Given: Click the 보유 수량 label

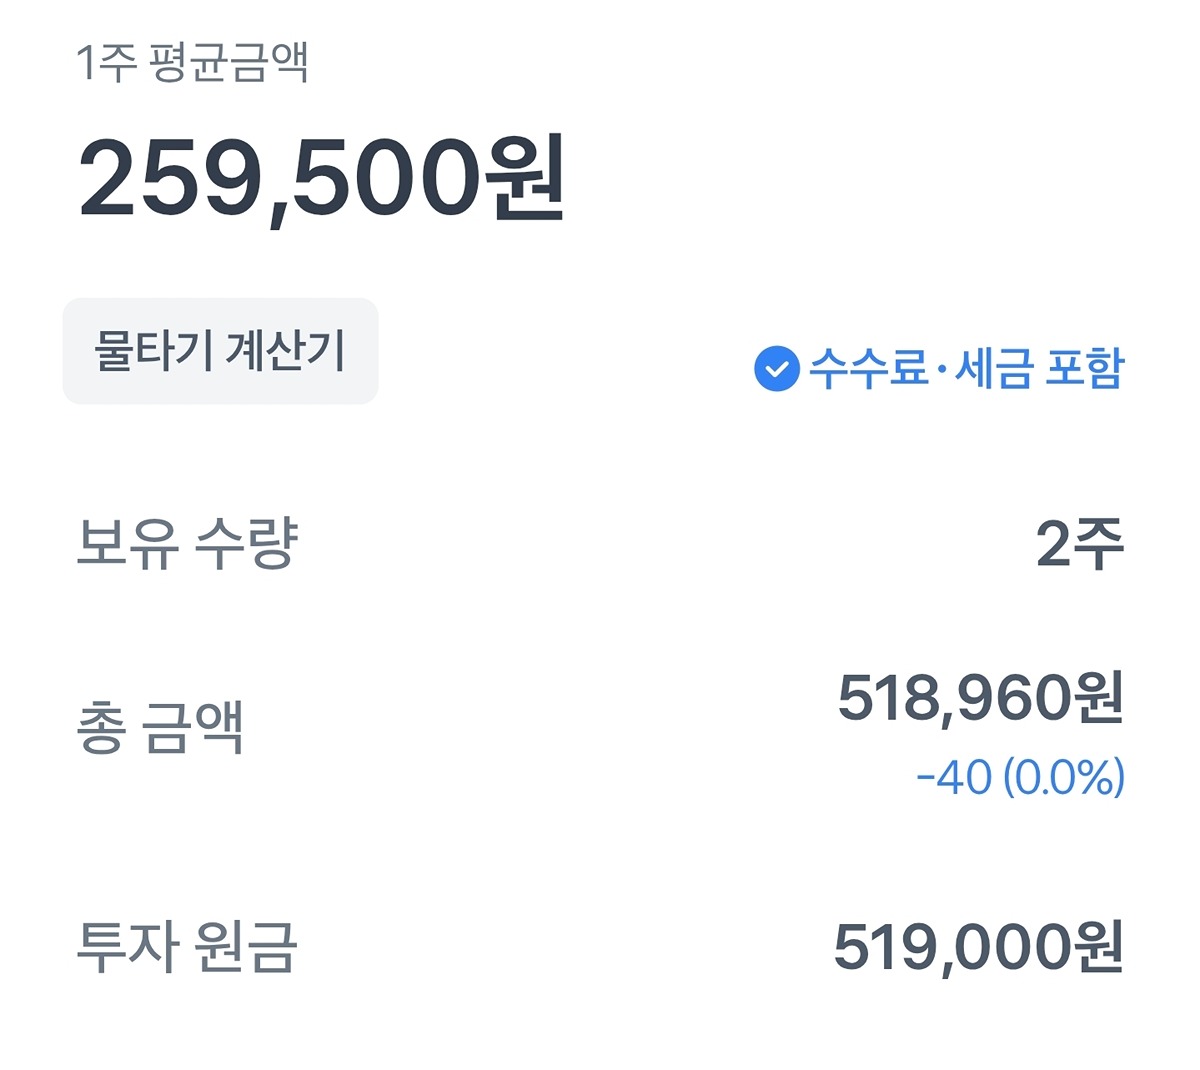Looking at the screenshot, I should pyautogui.click(x=187, y=544).
